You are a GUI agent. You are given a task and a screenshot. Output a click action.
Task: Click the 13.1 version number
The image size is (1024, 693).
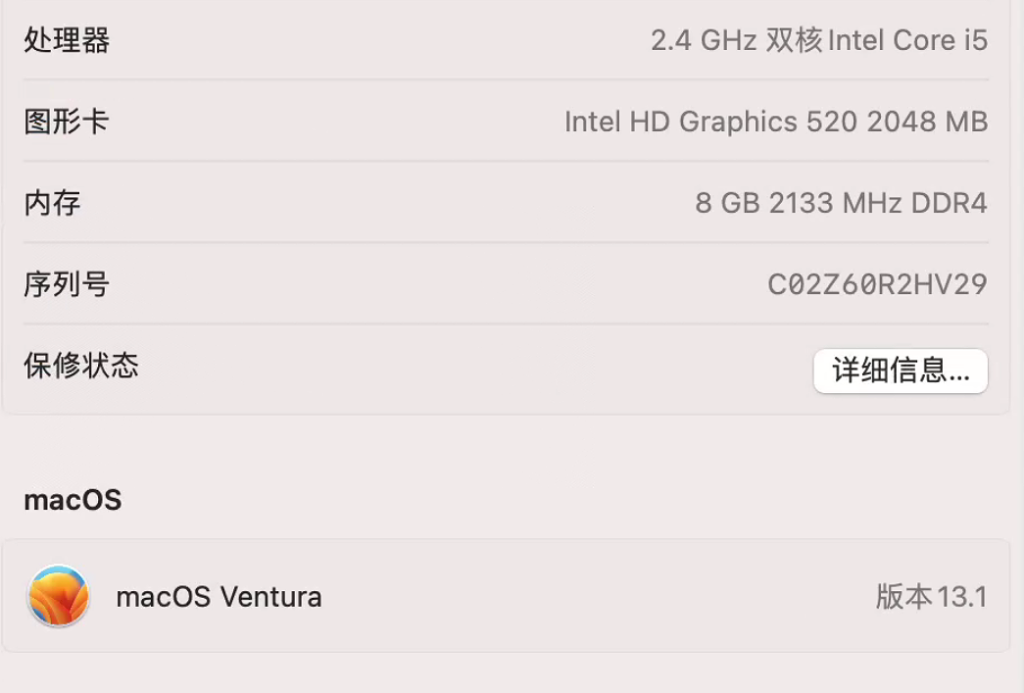pos(963,597)
